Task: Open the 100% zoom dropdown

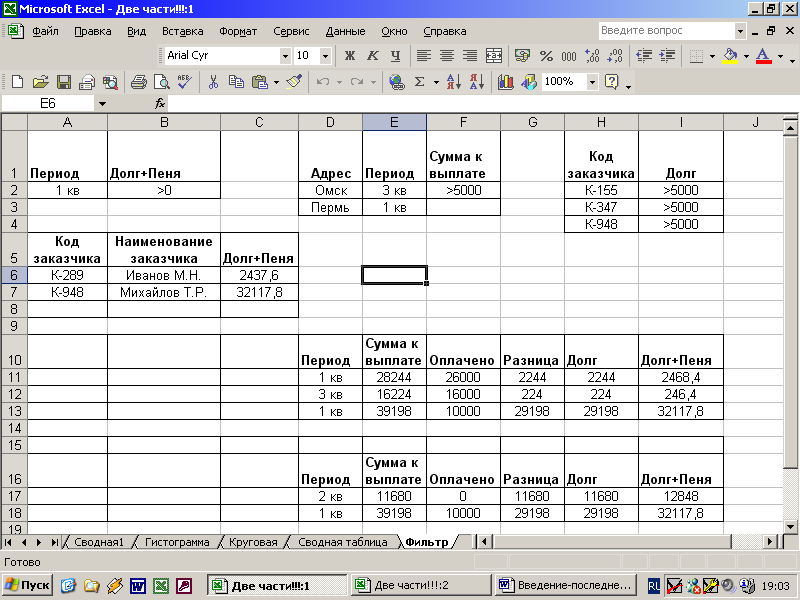Action: pos(592,82)
